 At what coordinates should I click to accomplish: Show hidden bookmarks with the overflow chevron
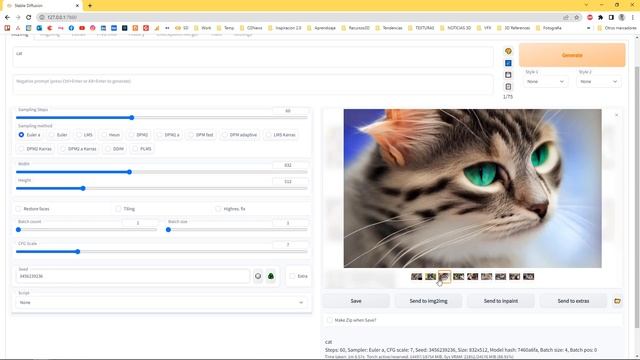589,28
